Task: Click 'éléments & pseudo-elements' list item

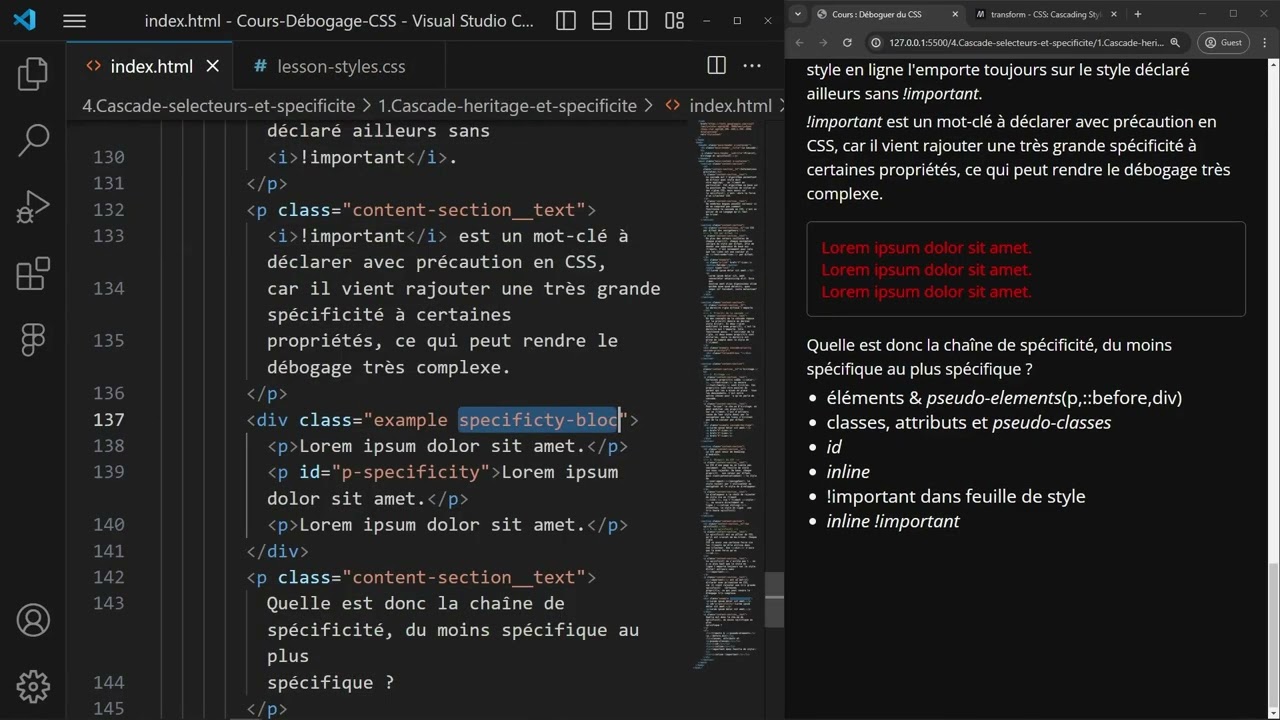Action: (x=1004, y=398)
